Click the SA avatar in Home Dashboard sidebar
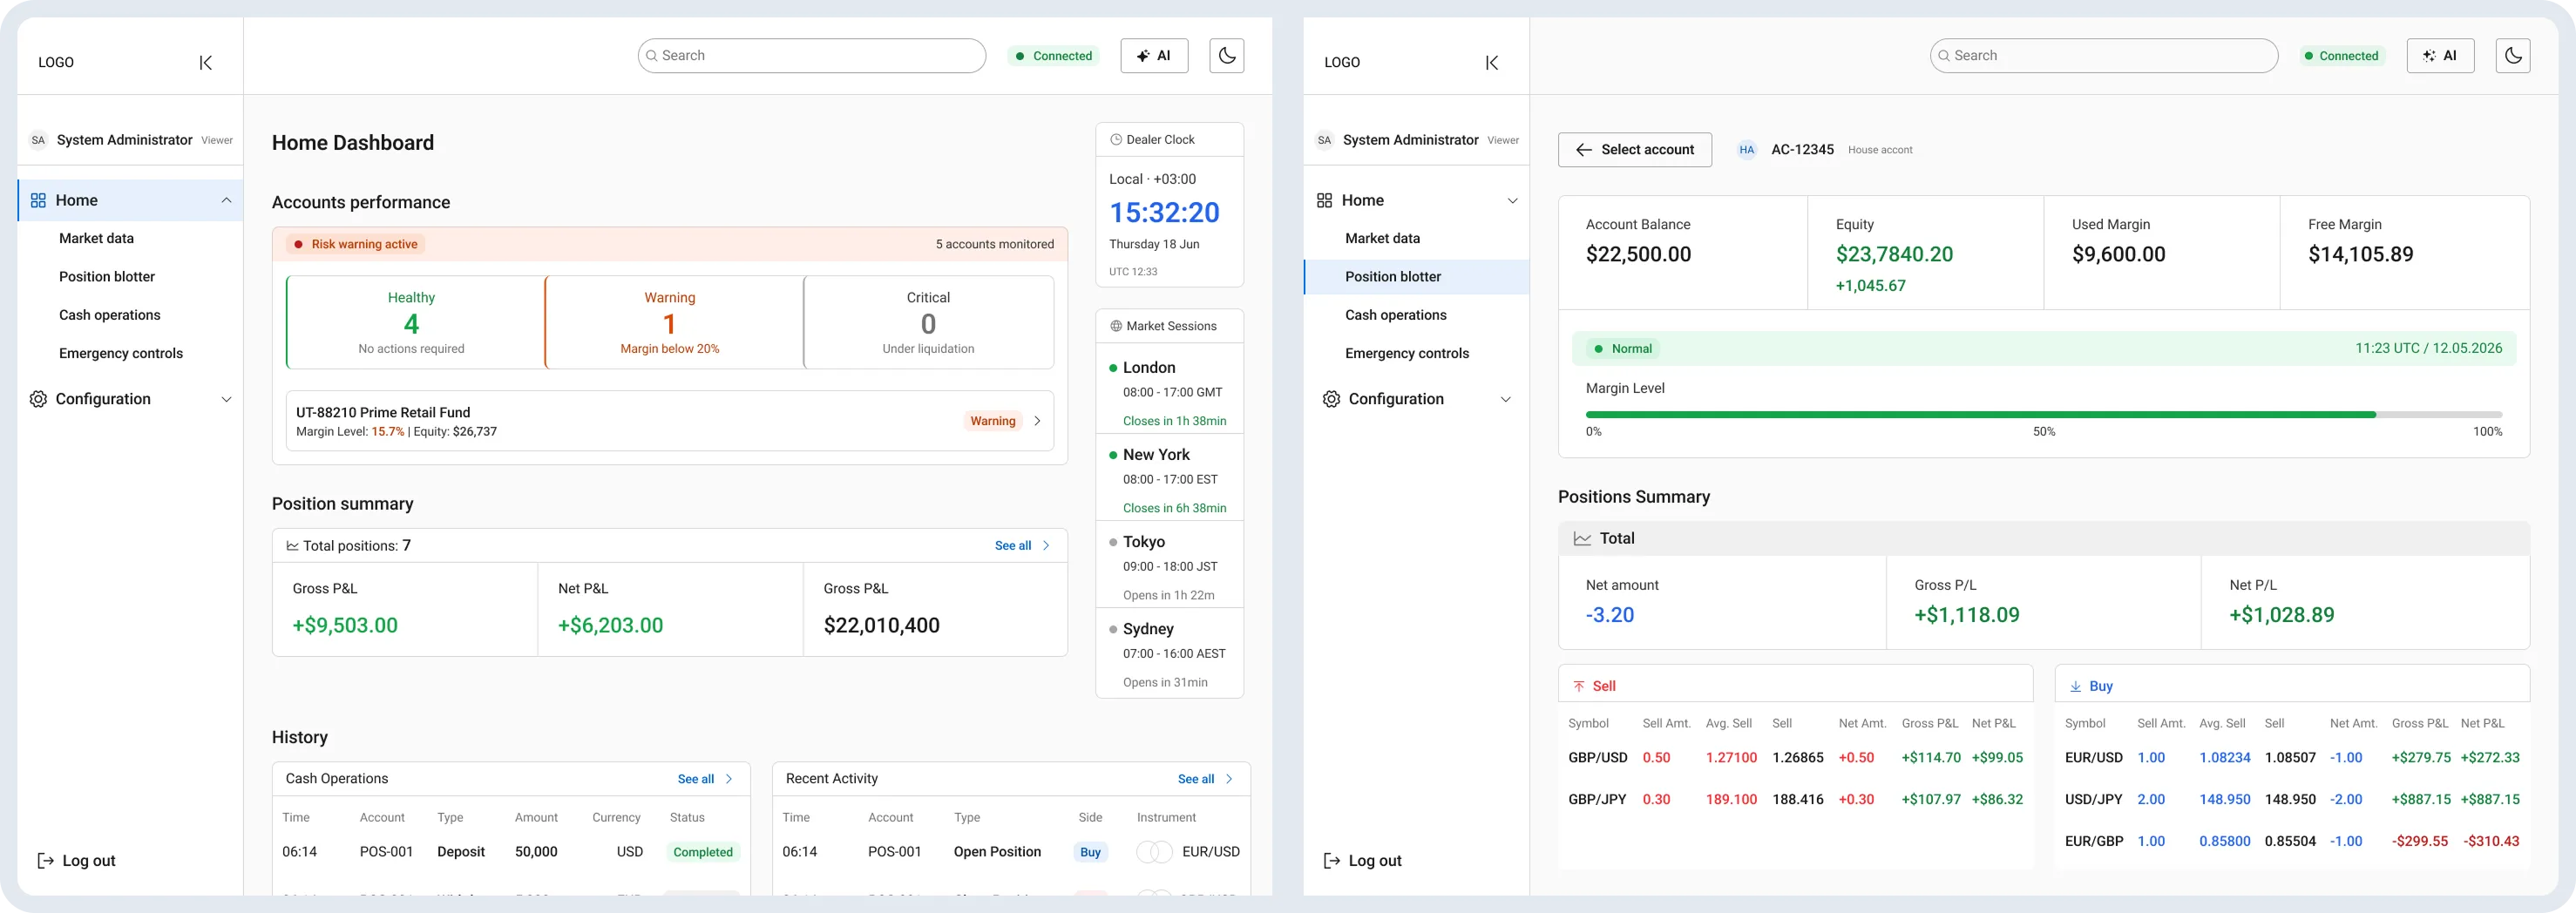Screen dimensions: 2576x913 pyautogui.click(x=38, y=140)
